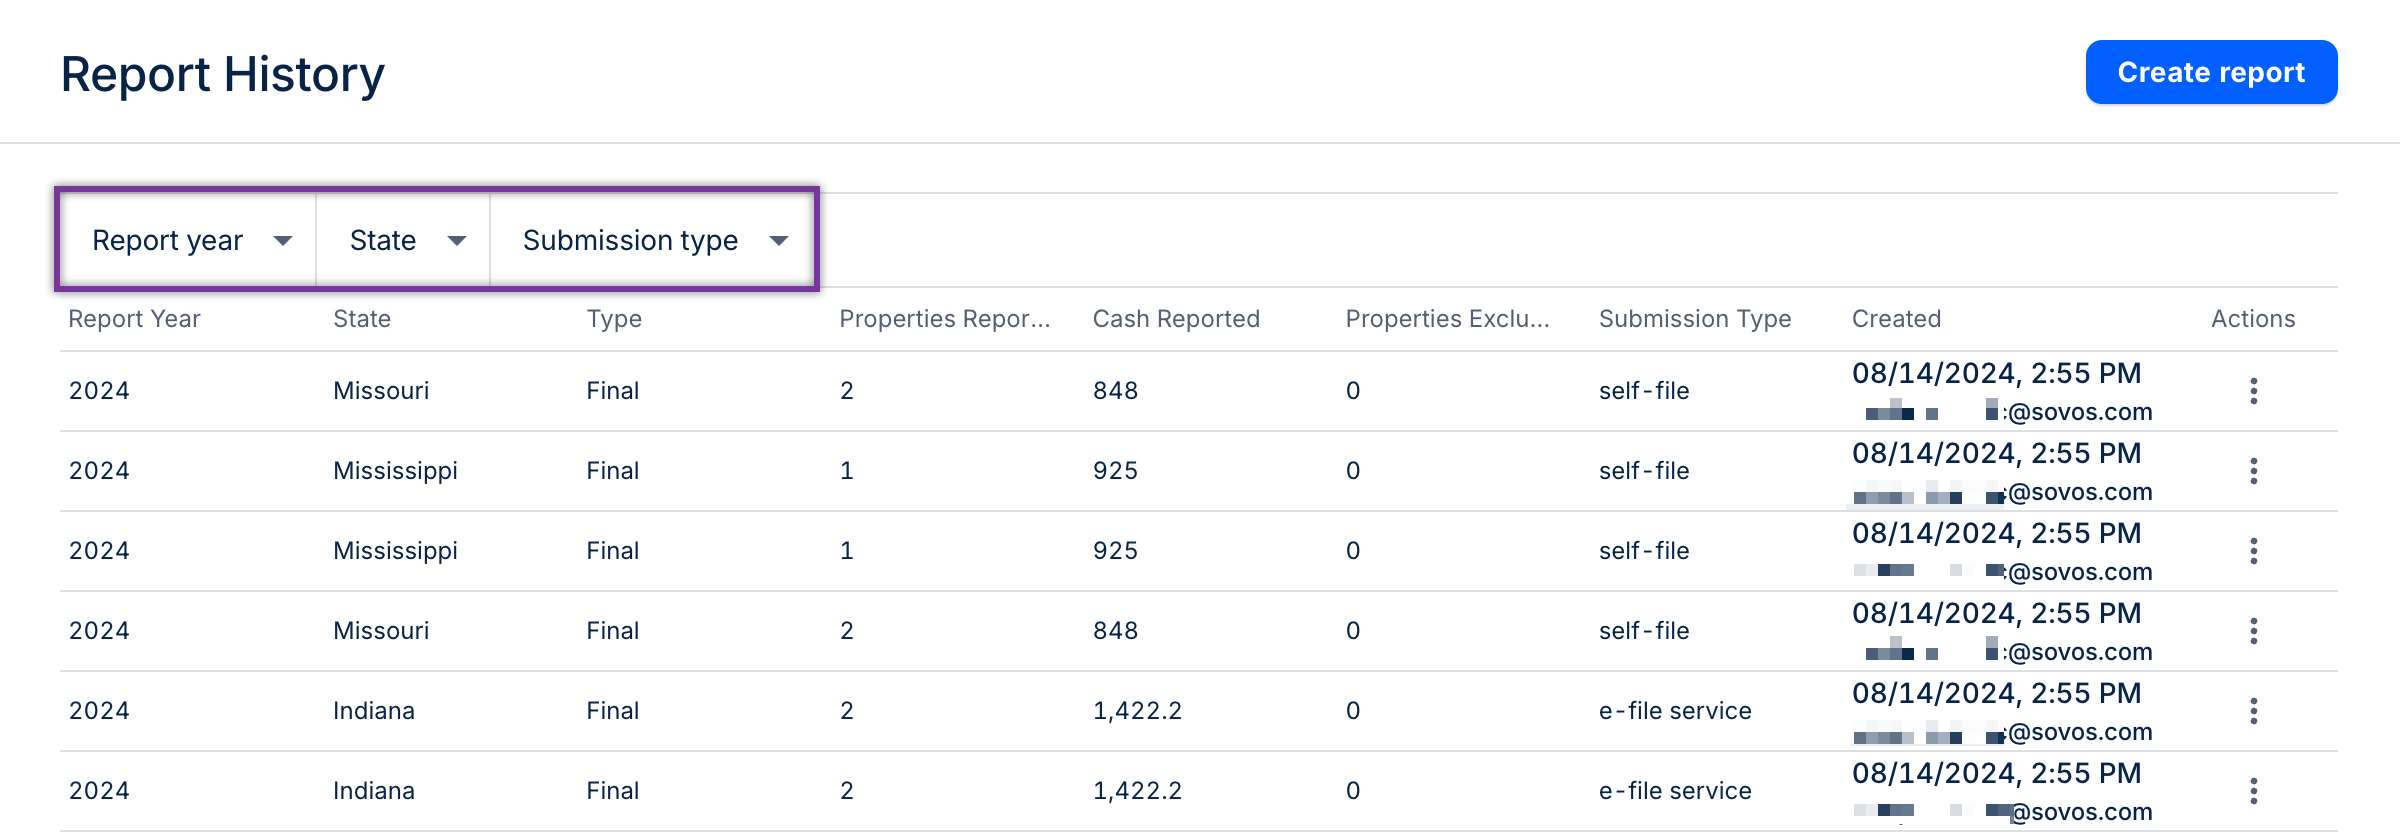Click three-dot icon on the last Indiana row
This screenshot has width=2400, height=834.
coord(2253,791)
